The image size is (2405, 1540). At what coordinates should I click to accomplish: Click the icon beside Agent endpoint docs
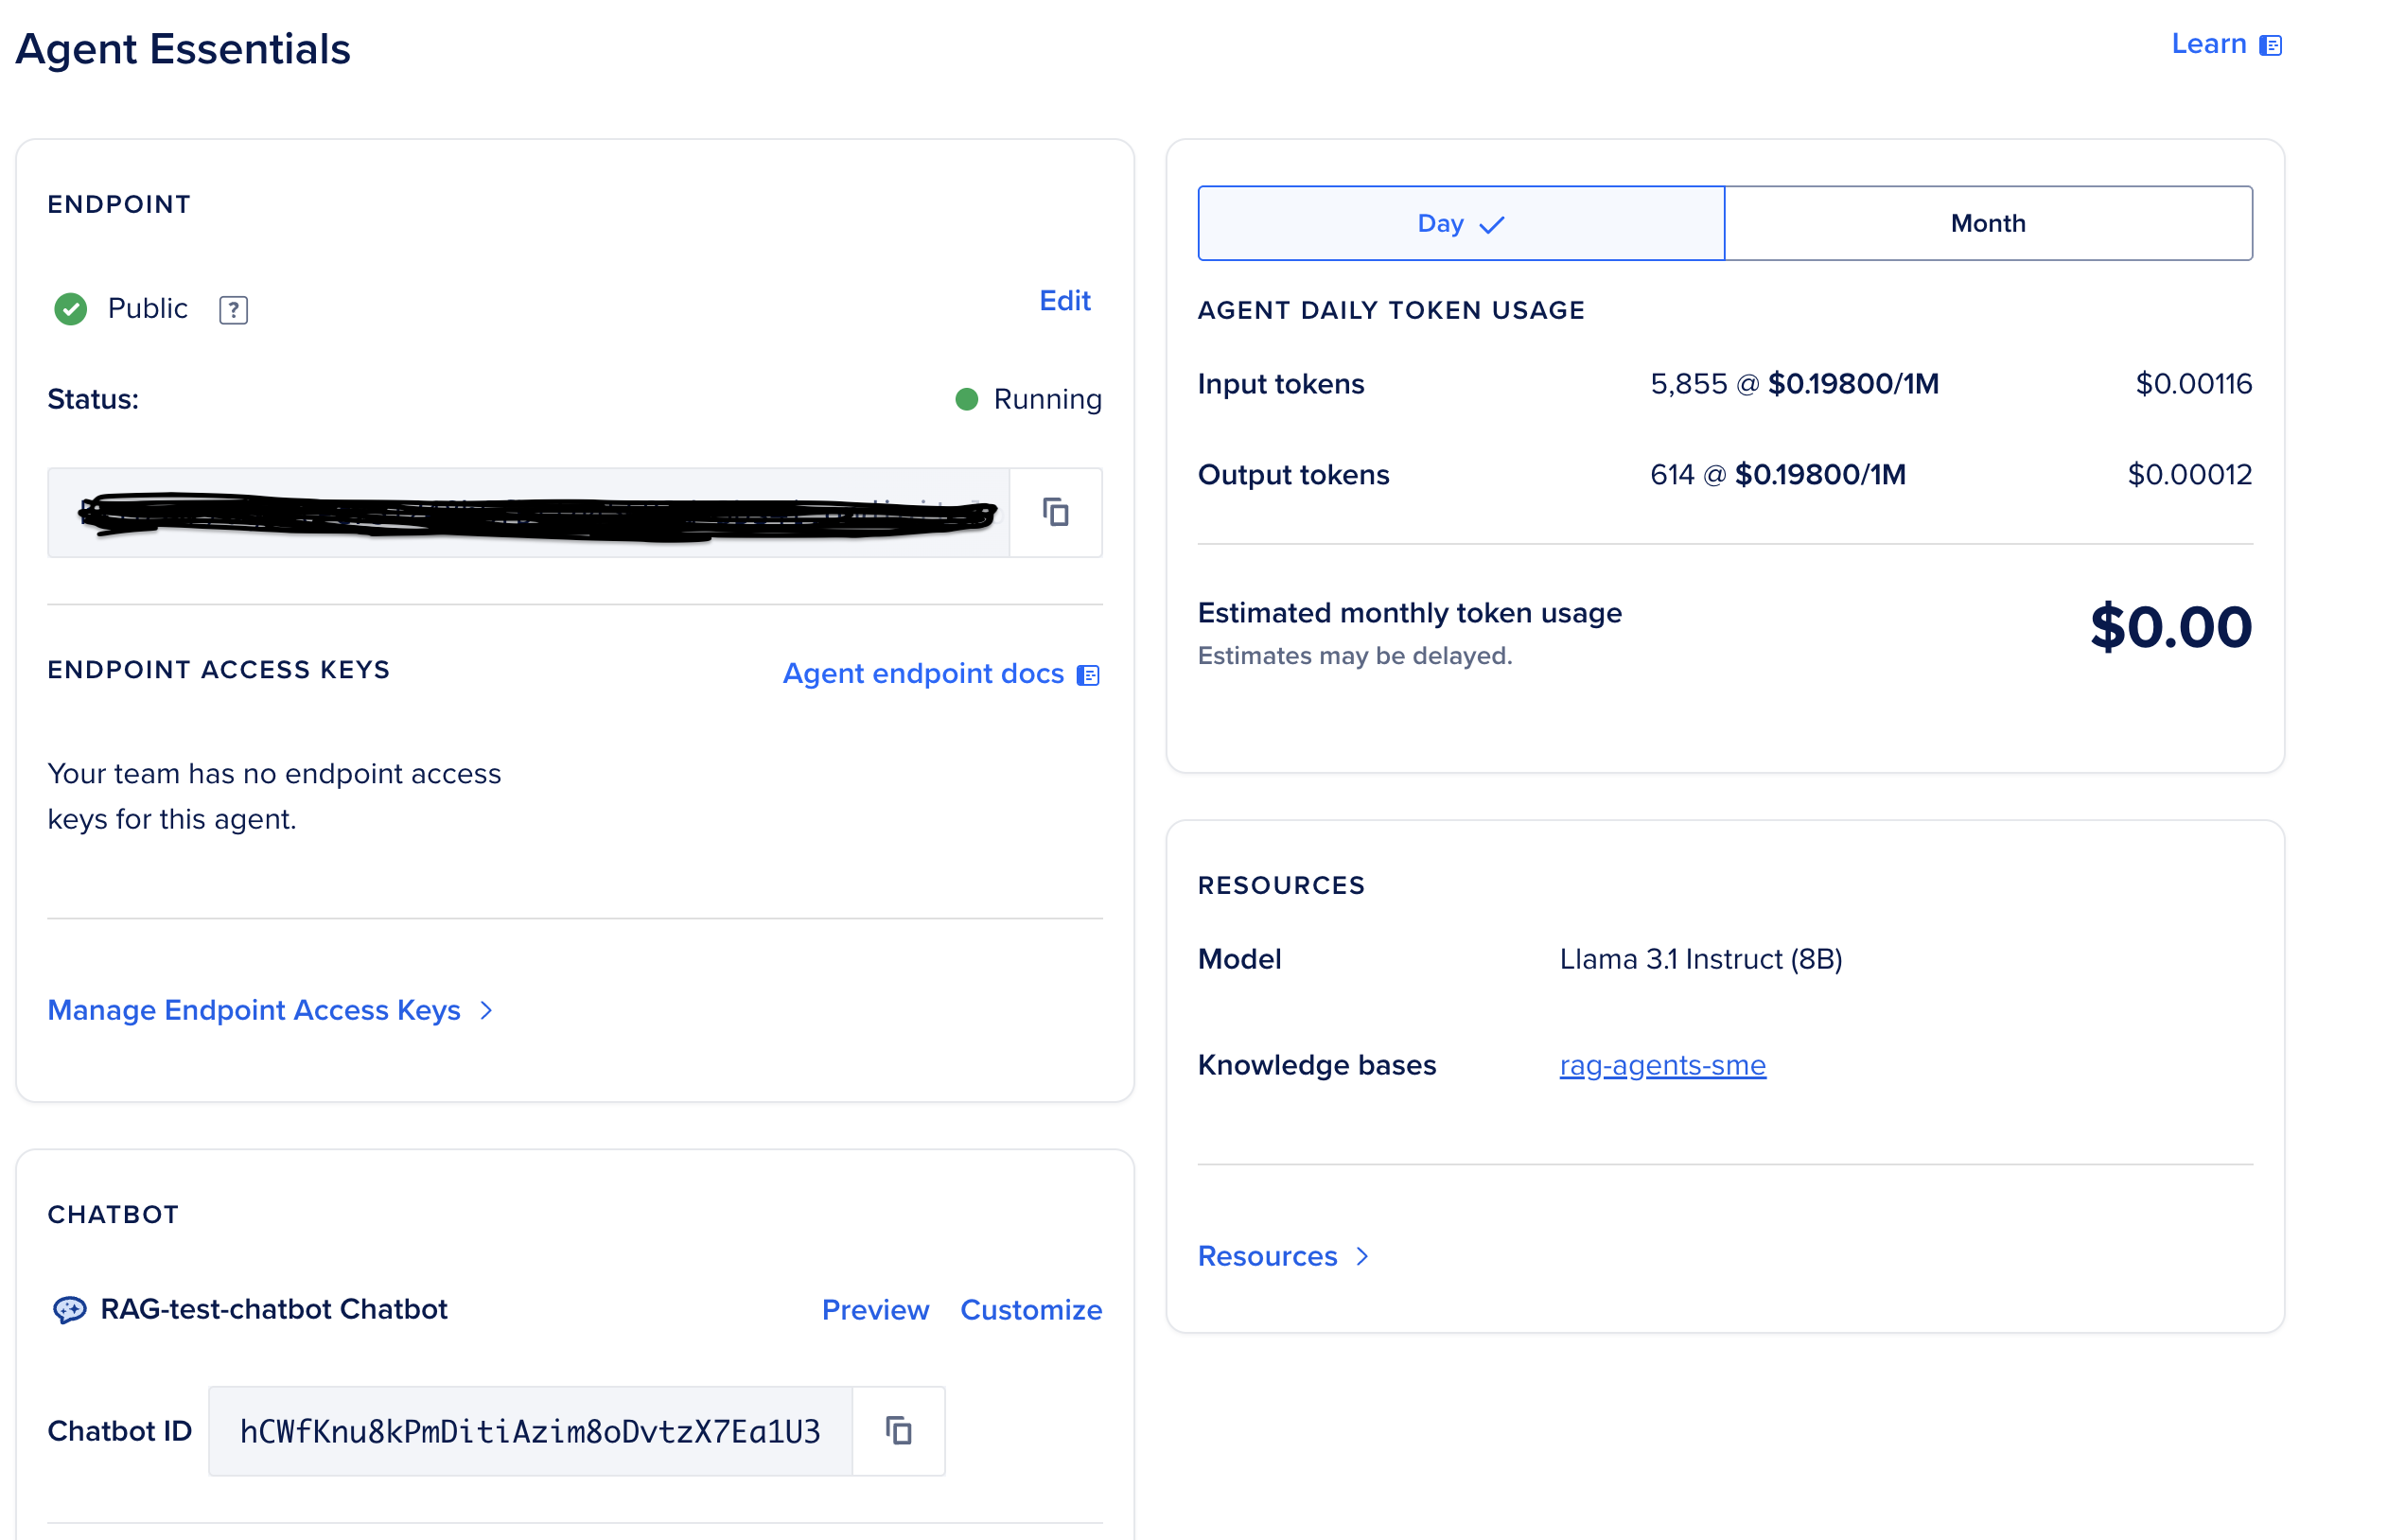pos(1088,676)
